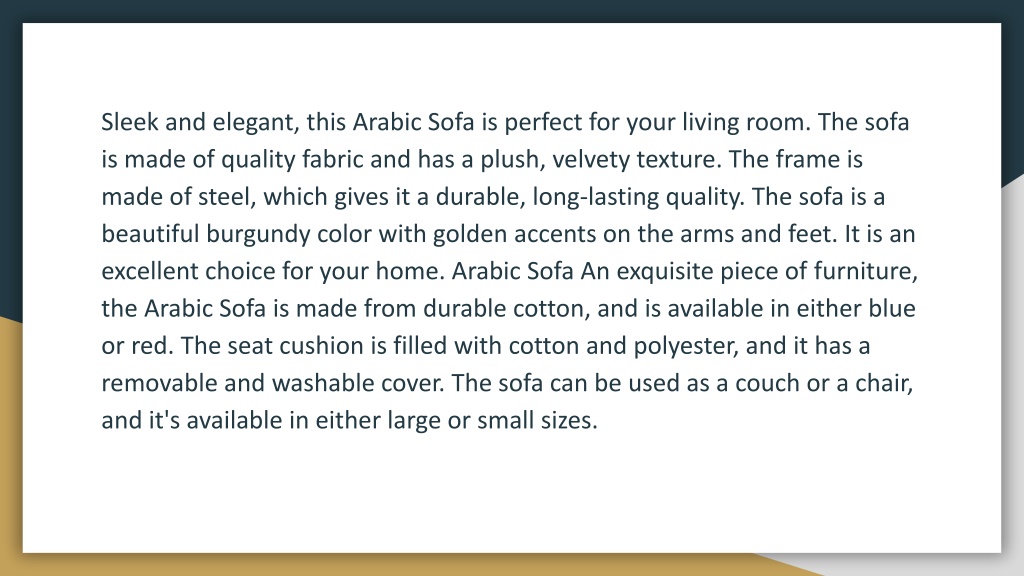Image resolution: width=1024 pixels, height=576 pixels.
Task: Click the phrase "couch or a chair"
Action: 822,383
